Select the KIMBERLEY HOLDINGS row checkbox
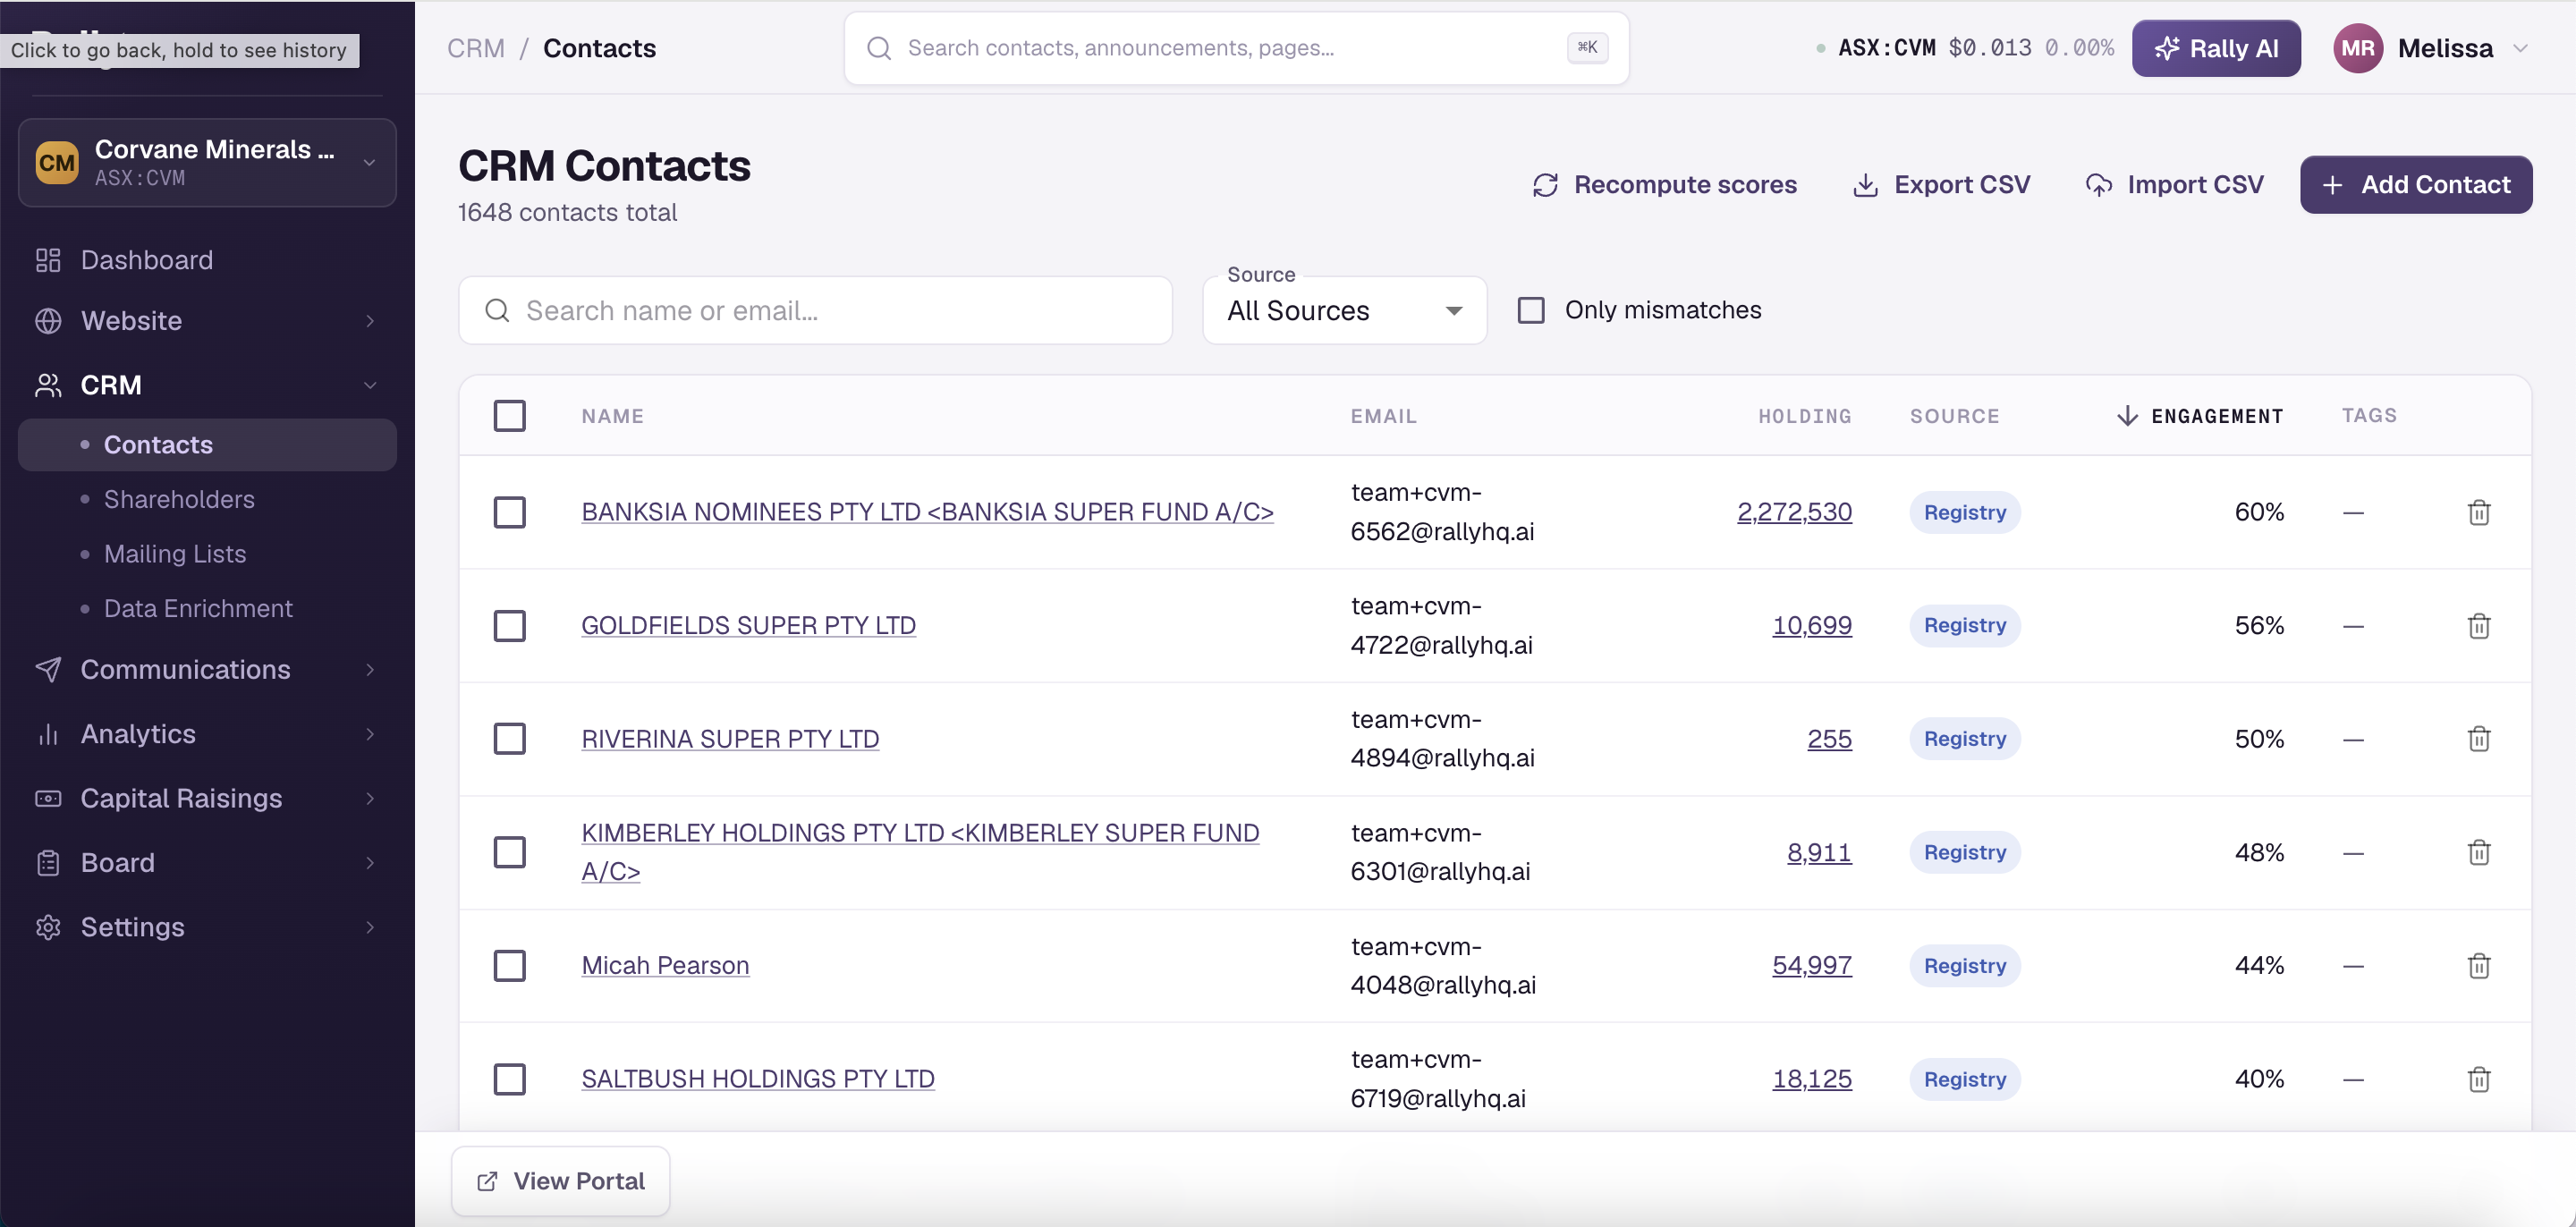This screenshot has height=1227, width=2576. (510, 852)
